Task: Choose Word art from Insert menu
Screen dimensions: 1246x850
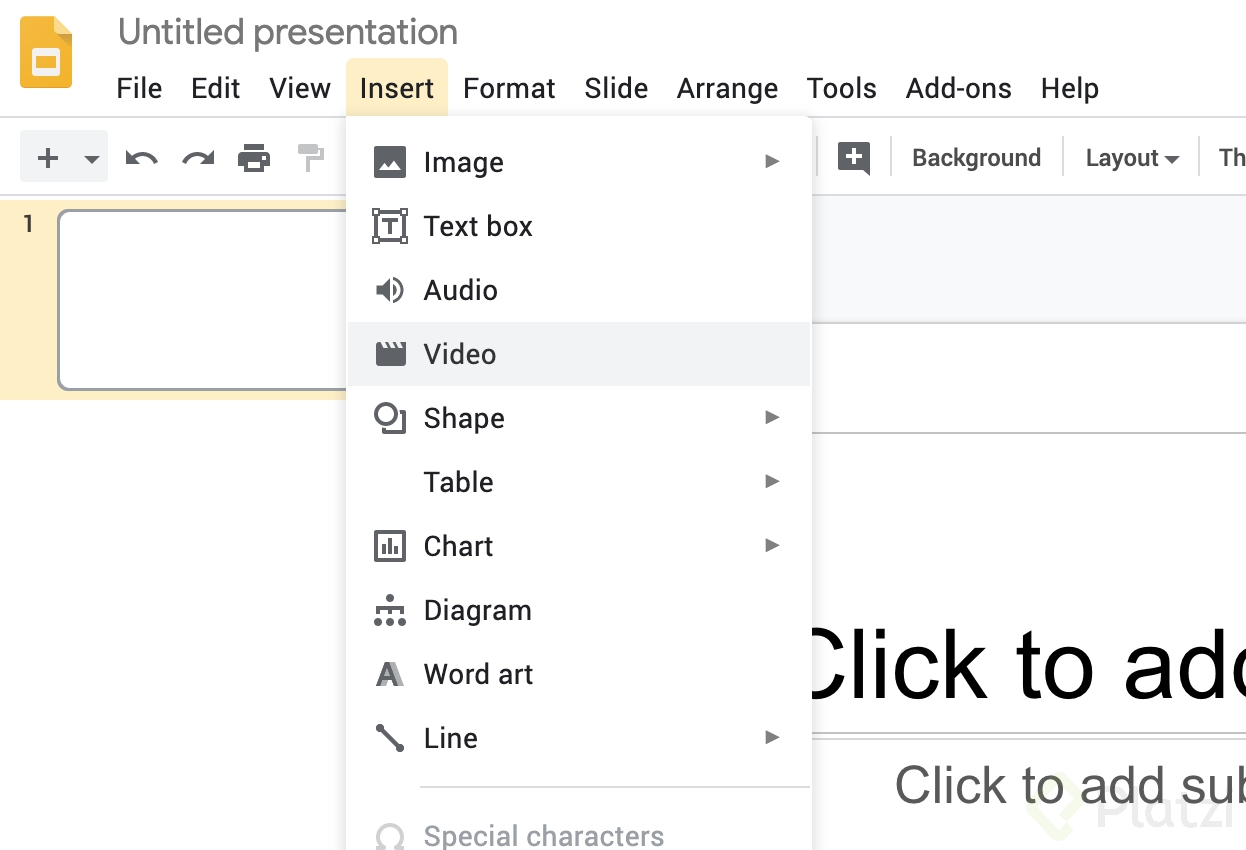Action: pyautogui.click(x=578, y=674)
